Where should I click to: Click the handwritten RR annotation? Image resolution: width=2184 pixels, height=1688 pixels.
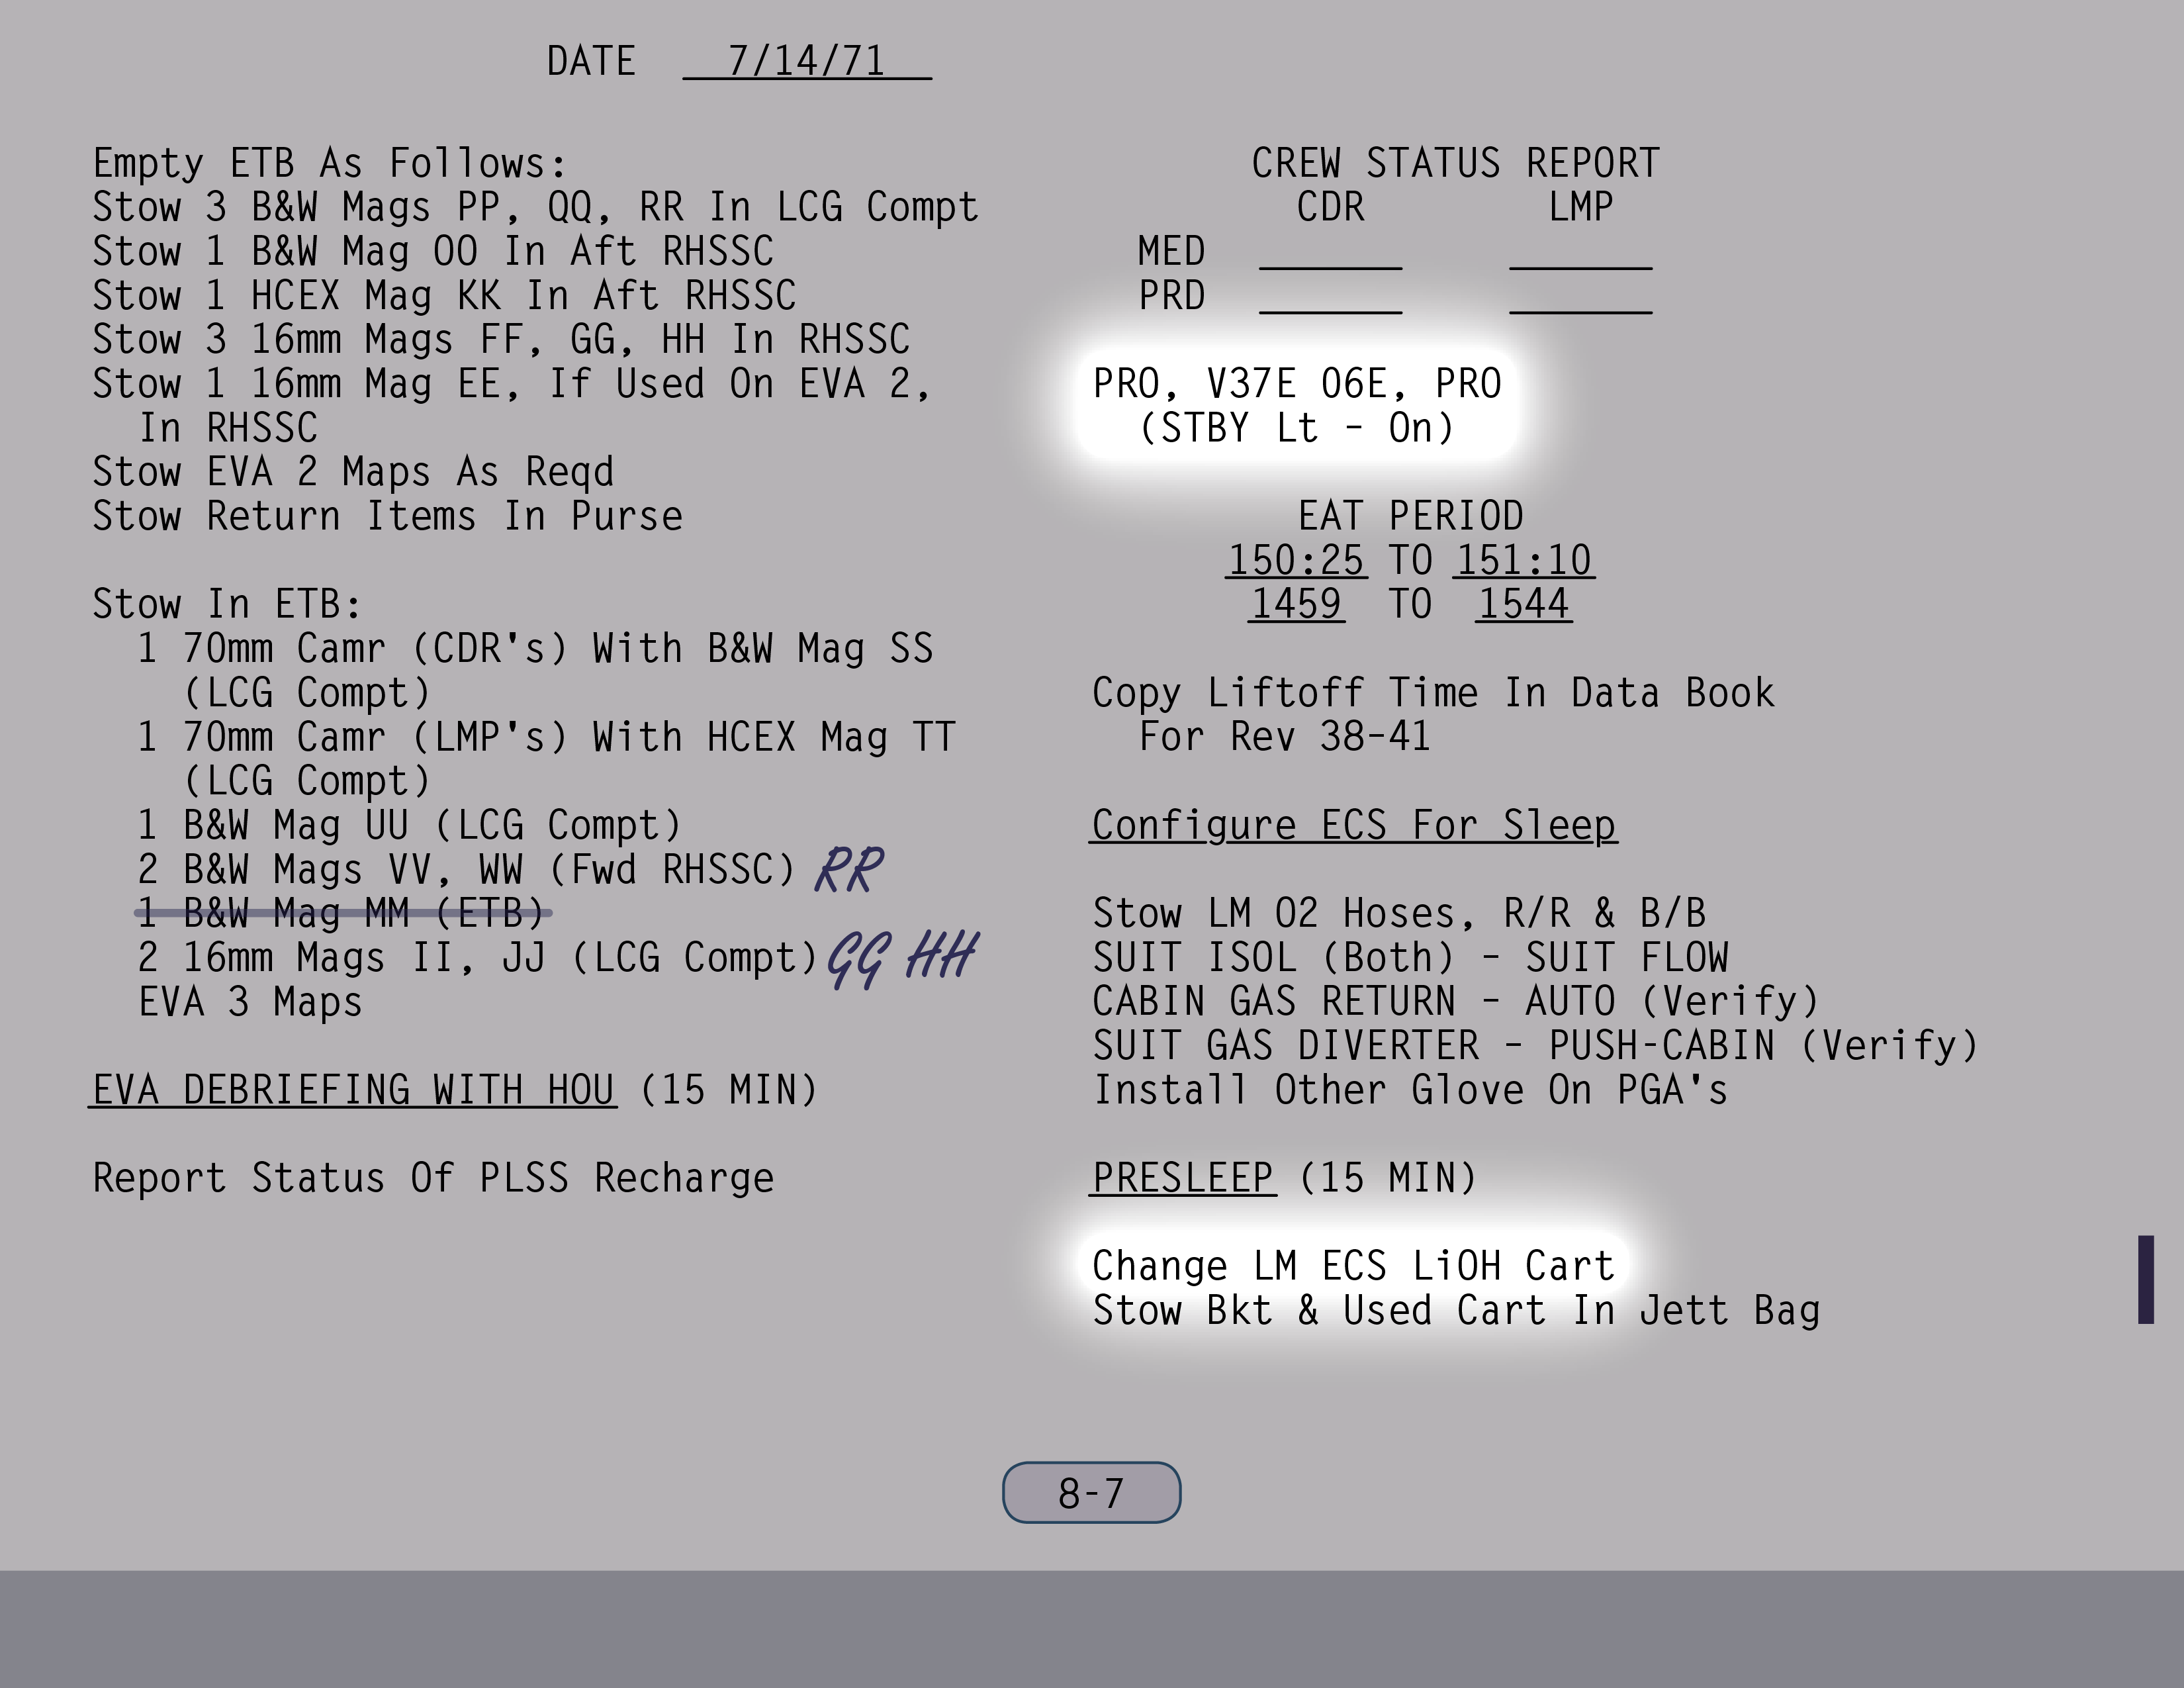point(849,869)
